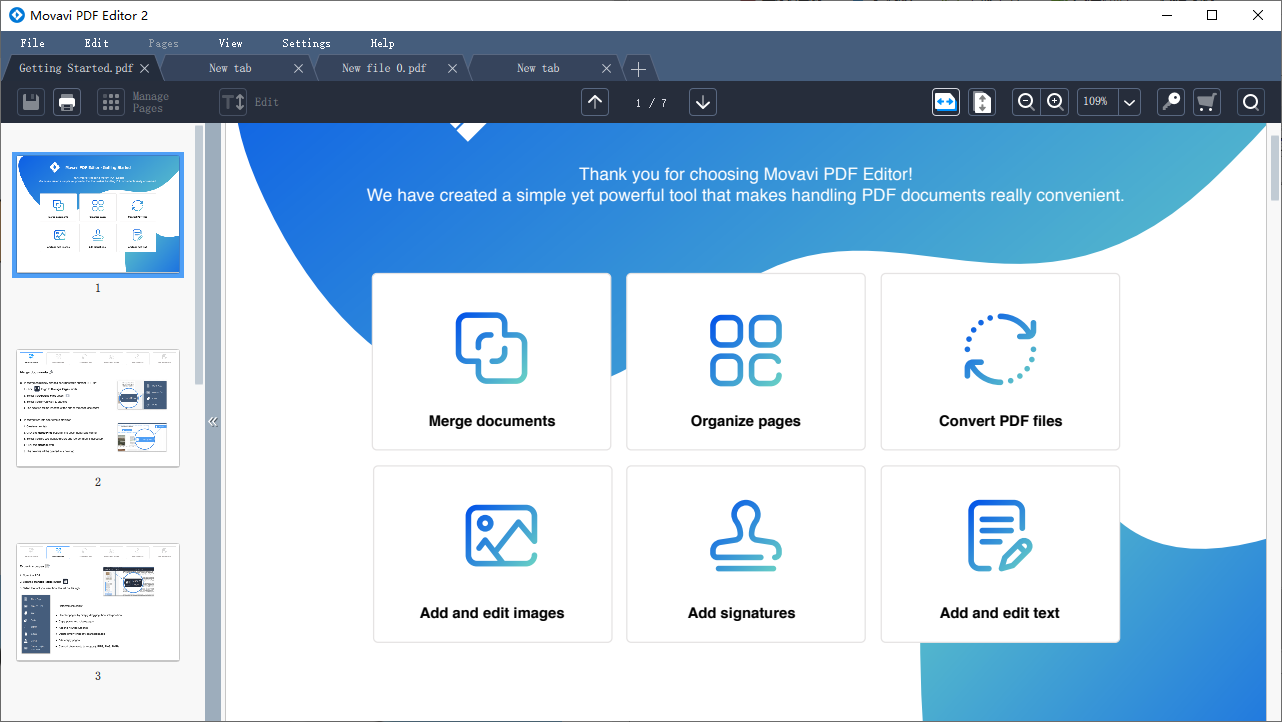Click the activation key icon
This screenshot has height=722, width=1282.
point(1171,102)
